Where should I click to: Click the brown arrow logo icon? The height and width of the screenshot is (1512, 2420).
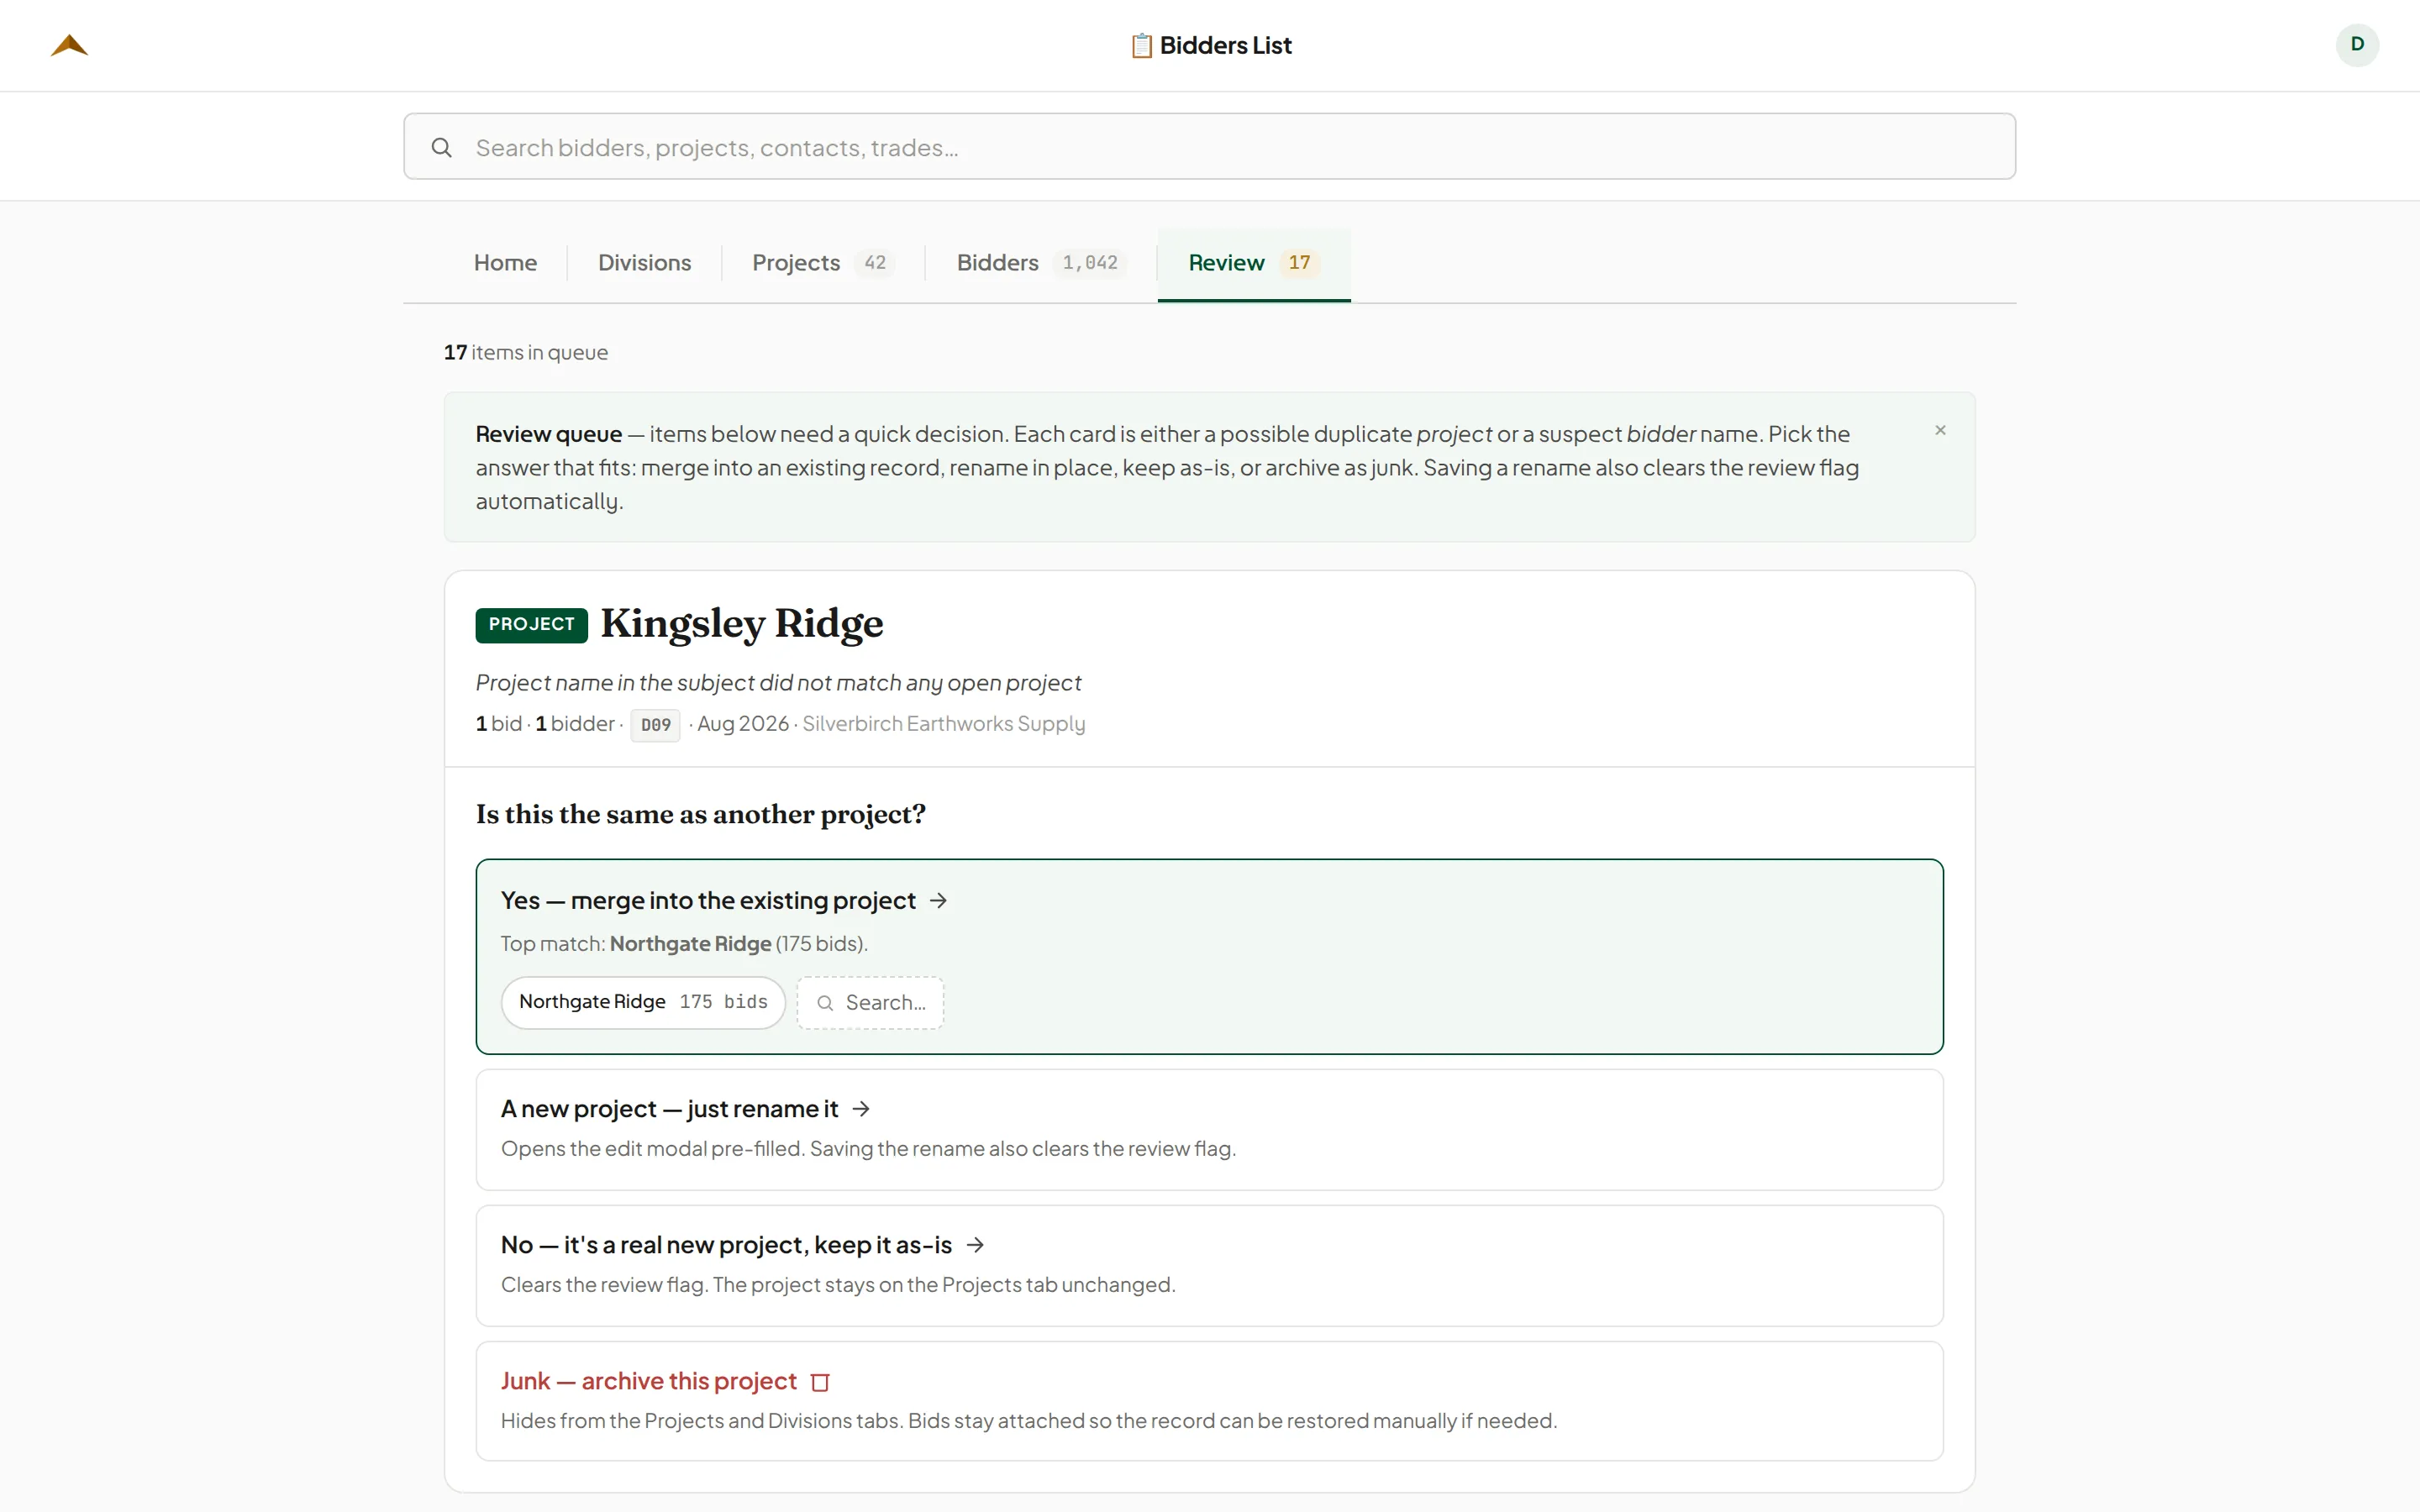[69, 45]
